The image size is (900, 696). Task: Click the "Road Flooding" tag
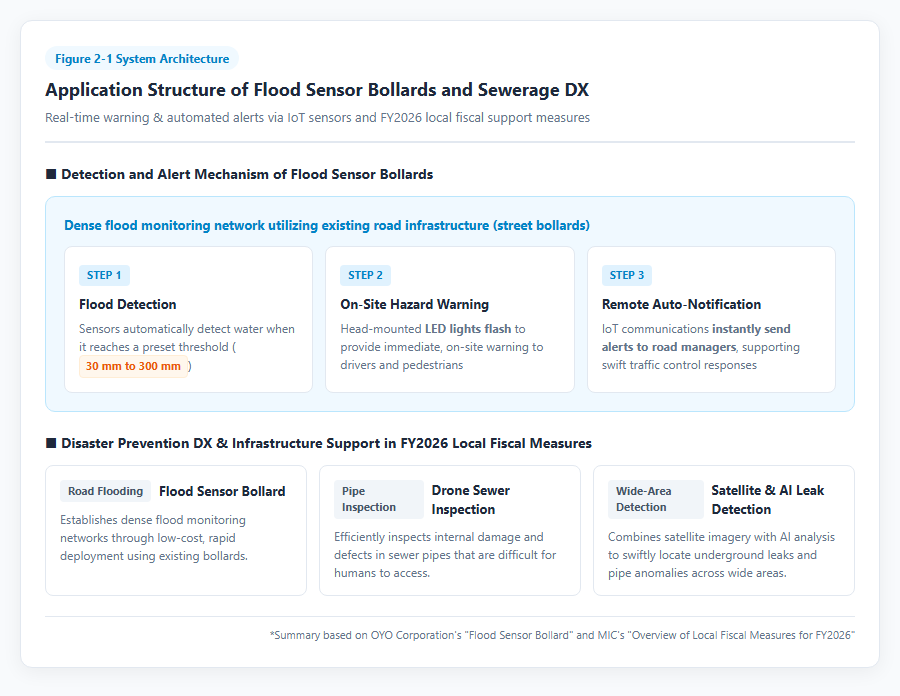click(106, 491)
